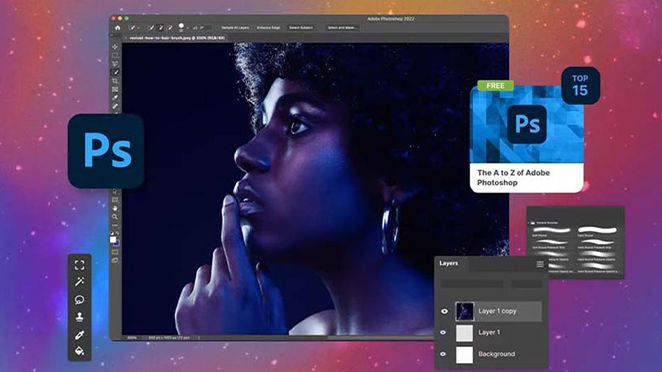Enable the Sample All Layers checkbox
The height and width of the screenshot is (372, 662).
point(218,28)
